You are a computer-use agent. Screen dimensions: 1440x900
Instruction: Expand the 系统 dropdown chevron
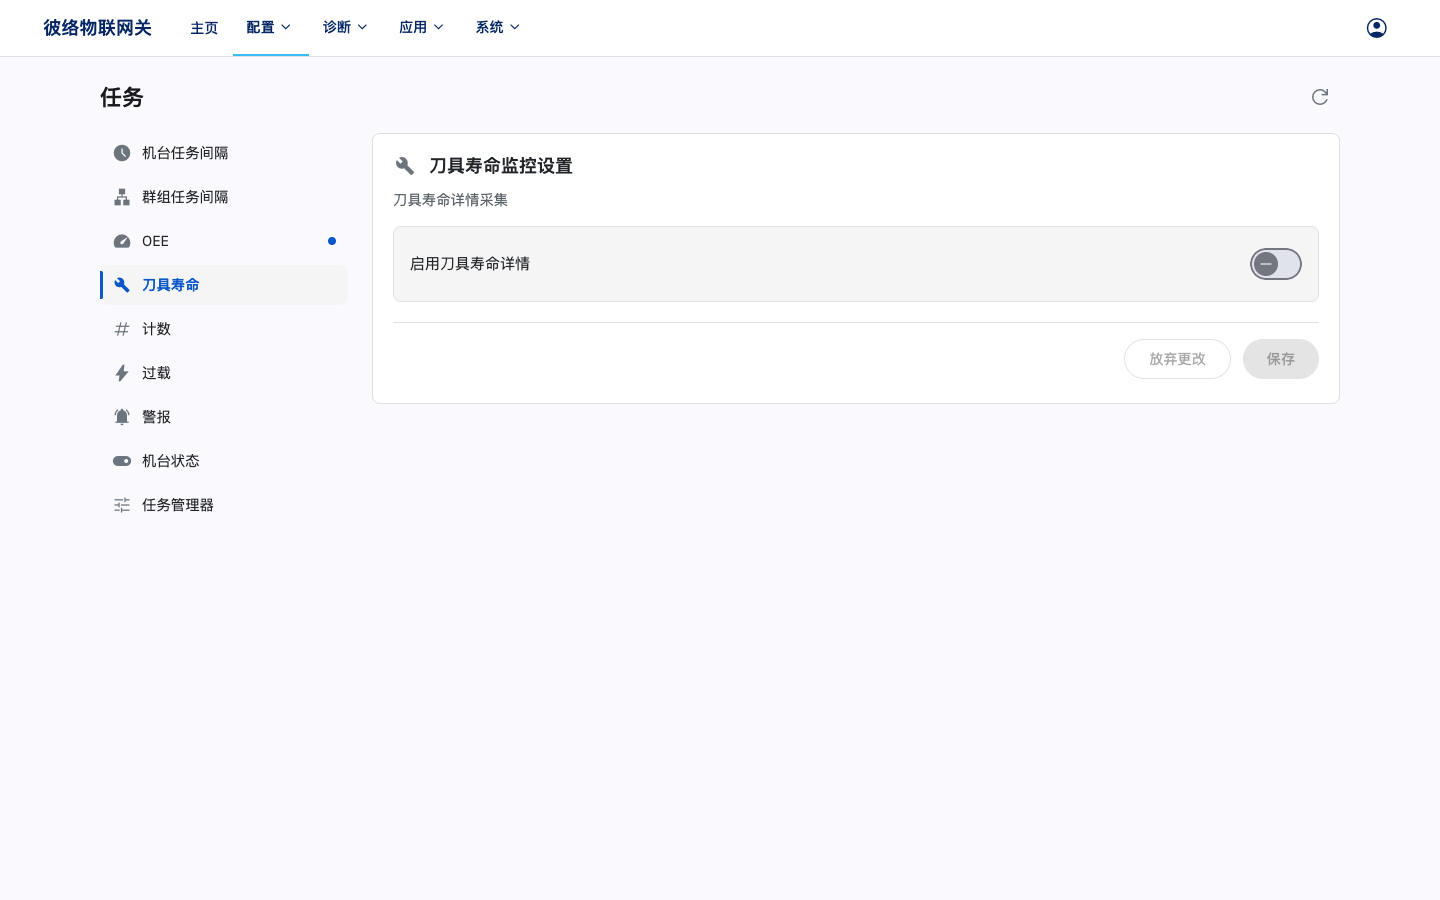pos(515,28)
